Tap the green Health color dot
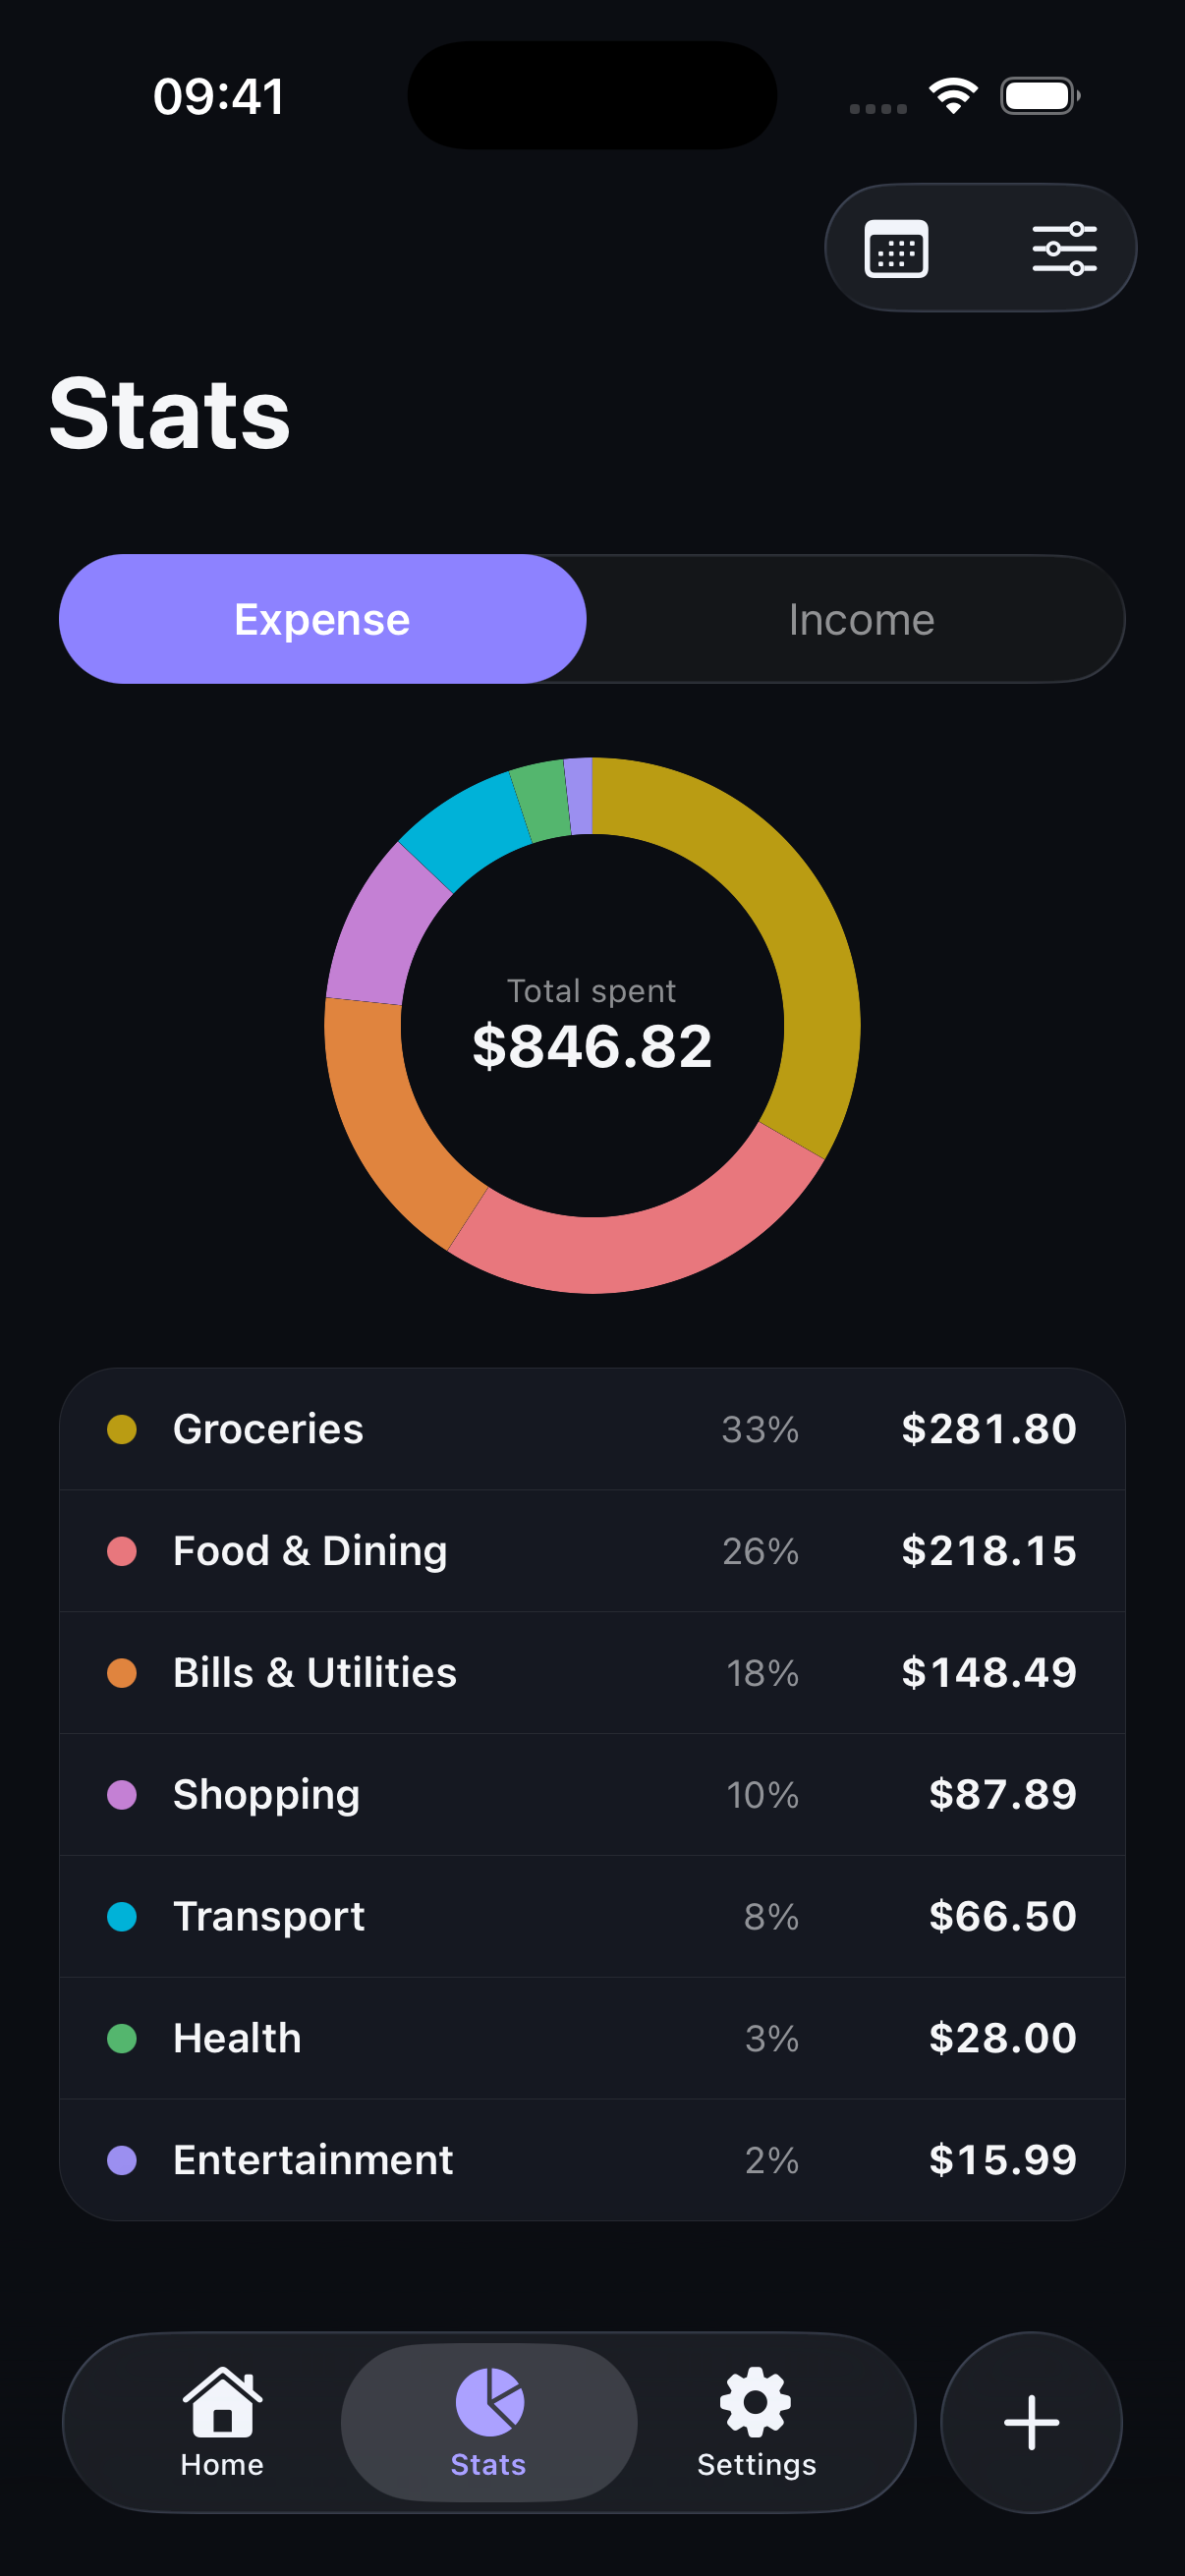The image size is (1185, 2576). (x=122, y=2038)
